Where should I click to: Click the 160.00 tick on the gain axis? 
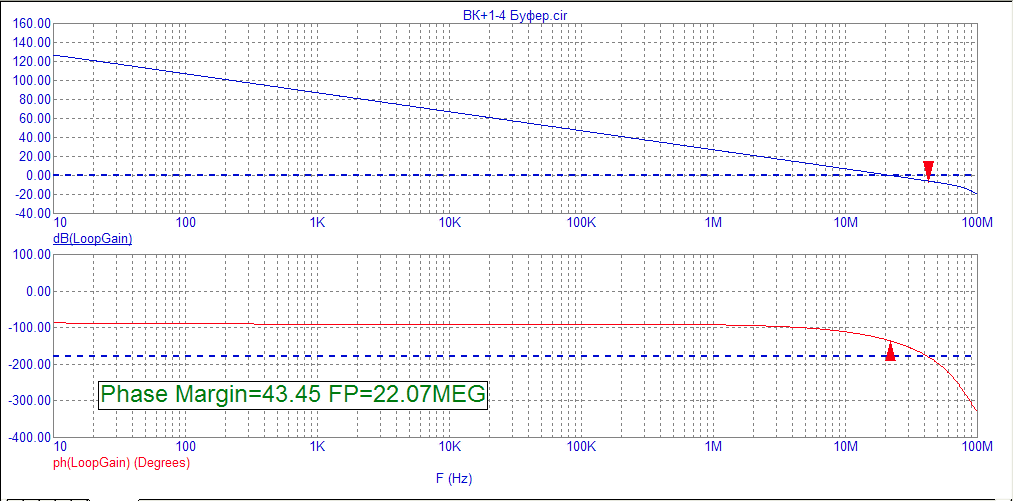click(x=32, y=23)
